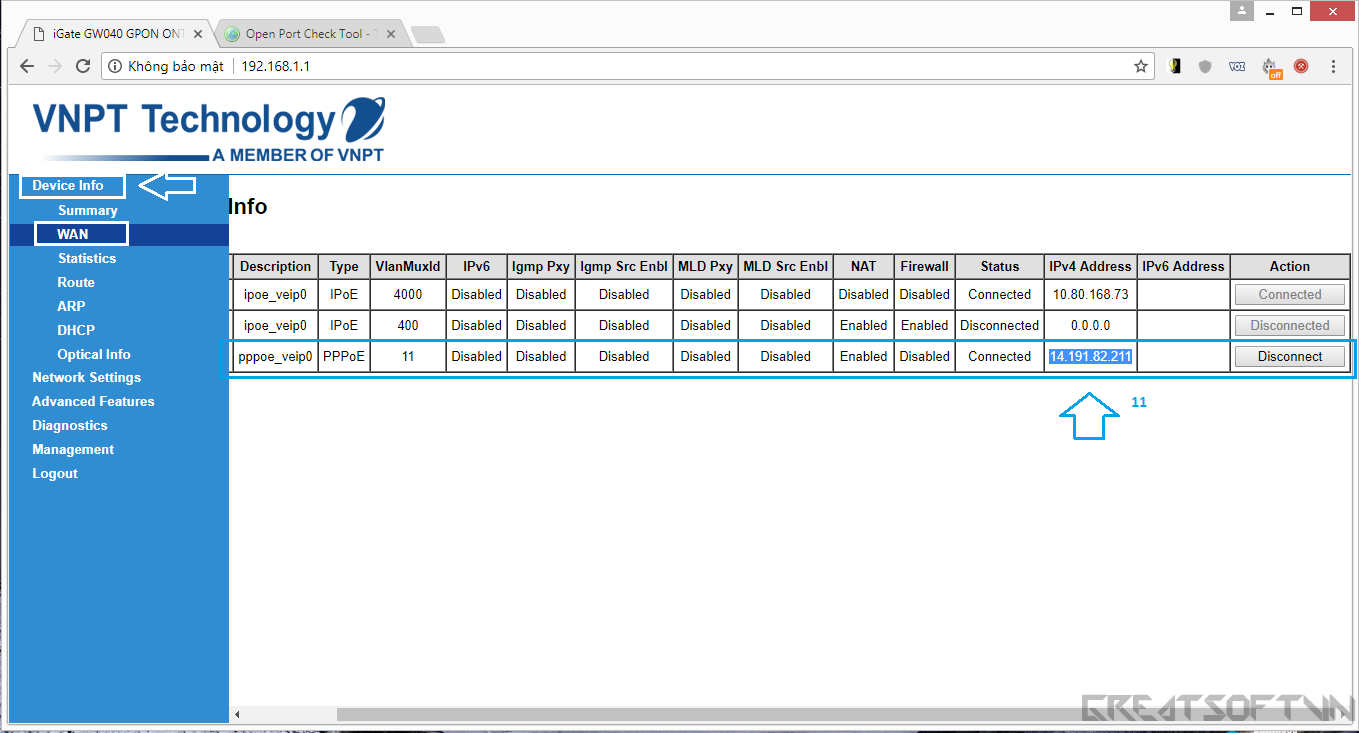Click the browser forward arrow
The image size is (1359, 733).
point(55,66)
